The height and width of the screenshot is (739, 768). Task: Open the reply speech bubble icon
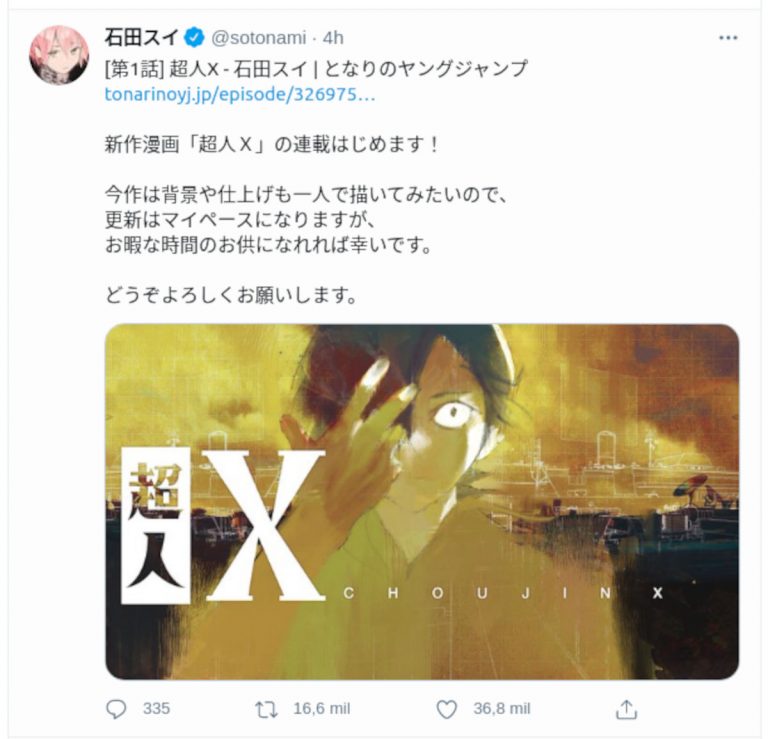click(x=116, y=709)
